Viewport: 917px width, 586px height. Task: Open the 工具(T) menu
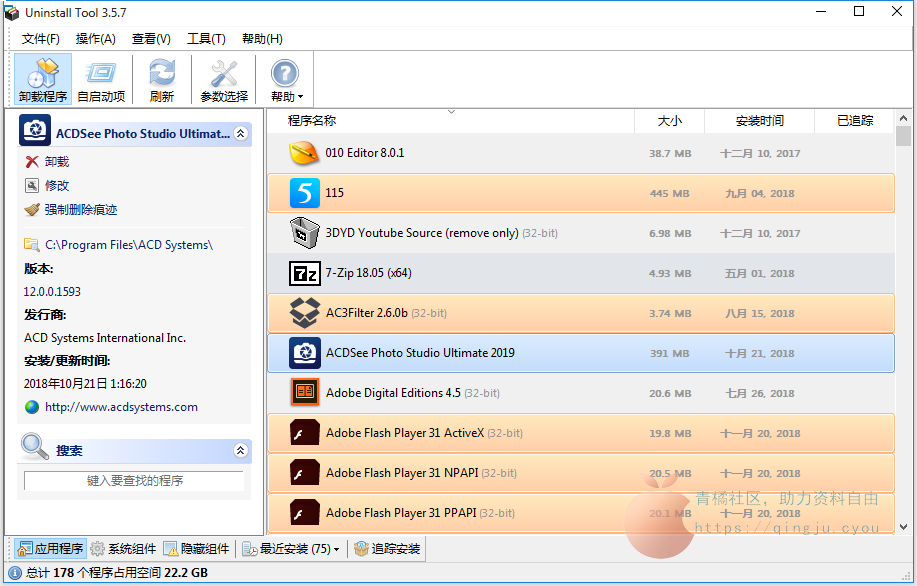pos(206,39)
